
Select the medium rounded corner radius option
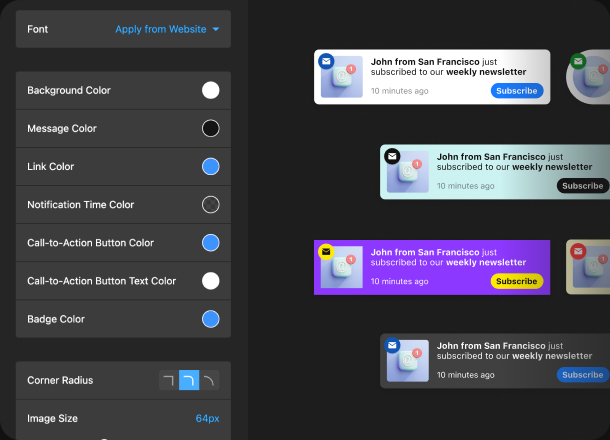(189, 381)
